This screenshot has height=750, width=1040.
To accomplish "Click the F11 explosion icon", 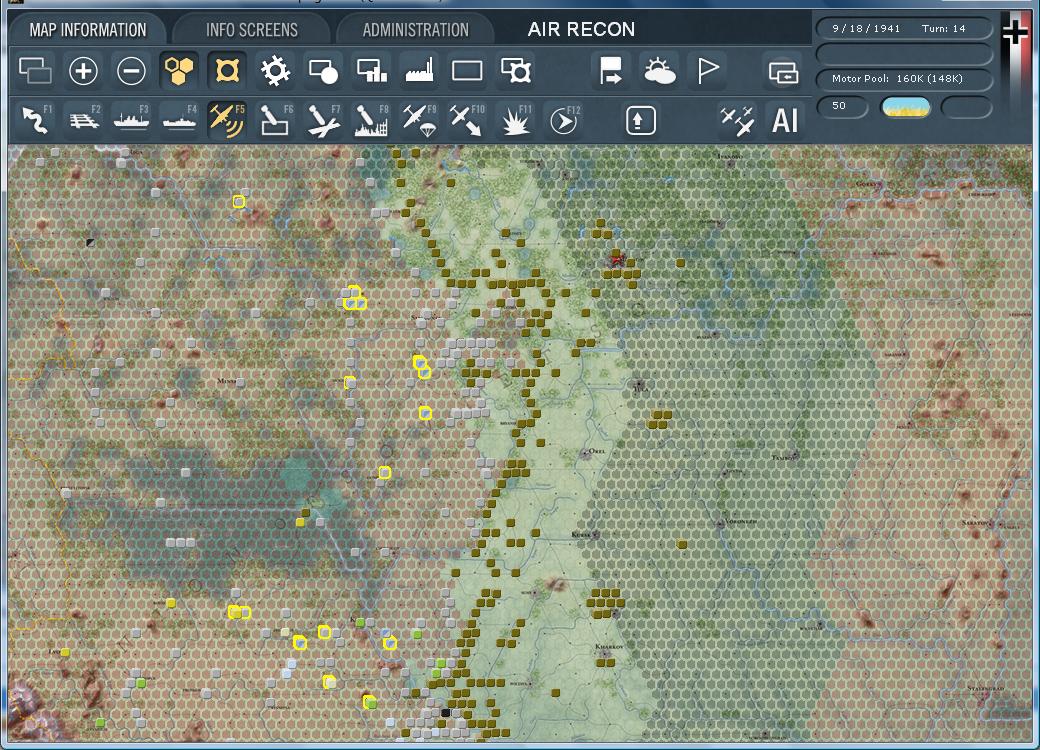I will tap(516, 120).
